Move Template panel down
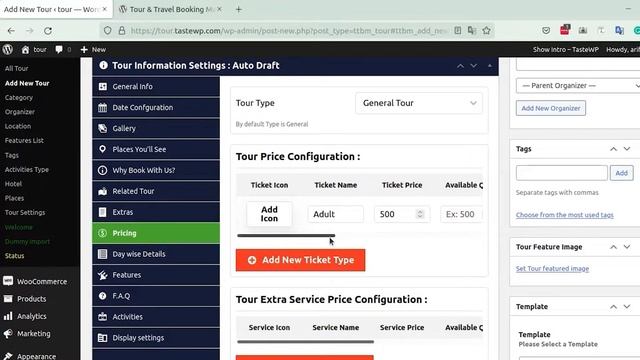The height and width of the screenshot is (360, 640). click(x=627, y=307)
